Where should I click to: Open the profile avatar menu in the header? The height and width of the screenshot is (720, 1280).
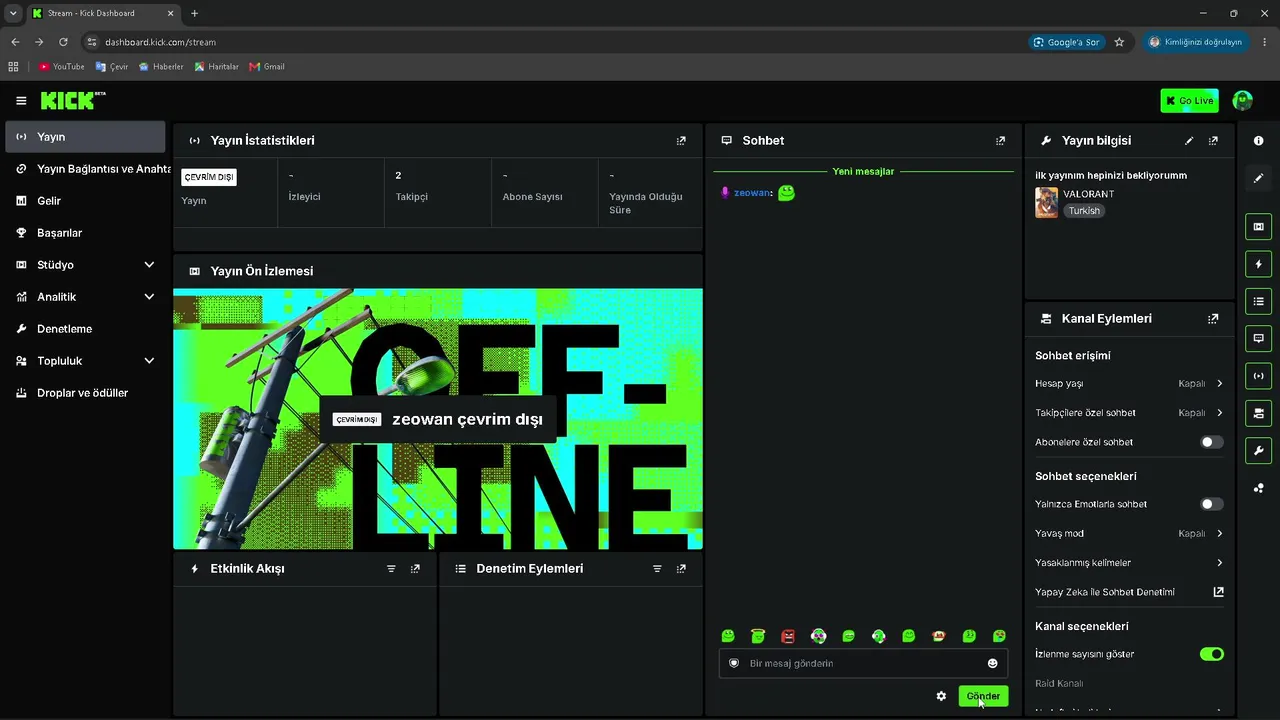point(1243,100)
